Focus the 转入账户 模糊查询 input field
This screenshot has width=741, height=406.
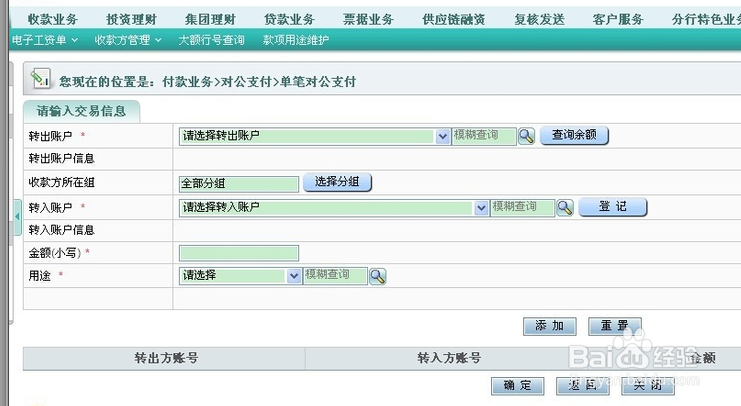pos(523,207)
